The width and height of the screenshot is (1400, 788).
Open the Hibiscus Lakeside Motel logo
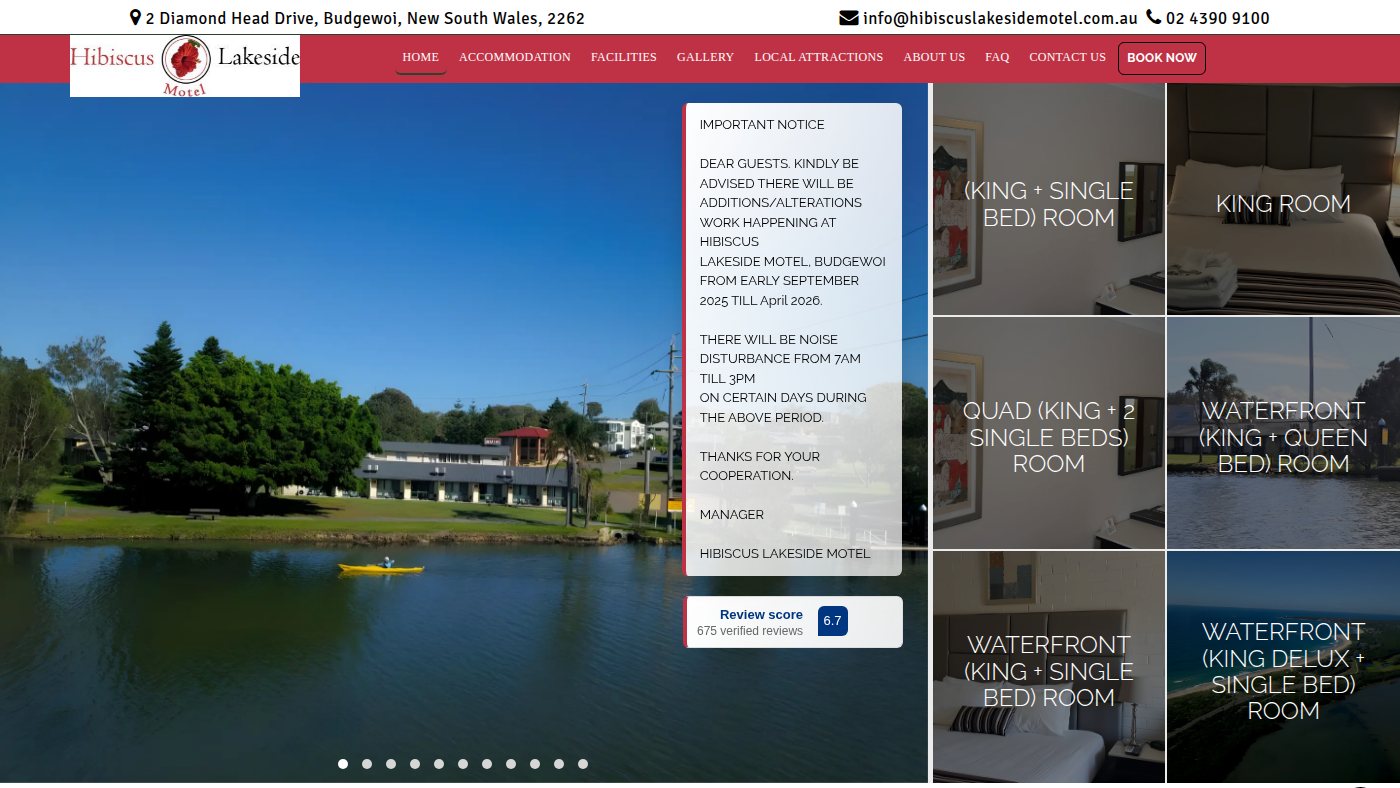click(185, 66)
